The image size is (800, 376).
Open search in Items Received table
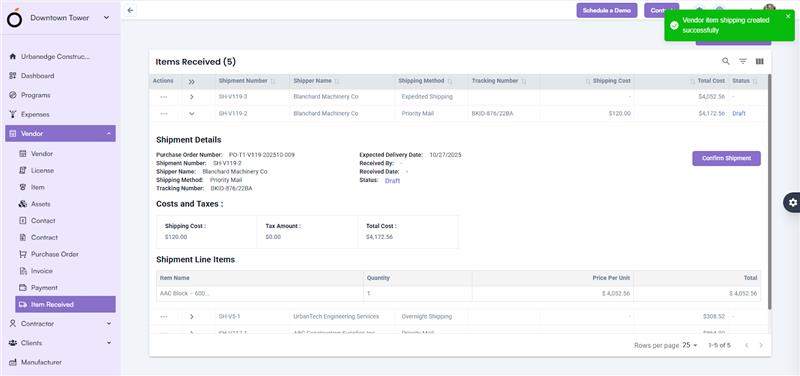click(x=726, y=61)
